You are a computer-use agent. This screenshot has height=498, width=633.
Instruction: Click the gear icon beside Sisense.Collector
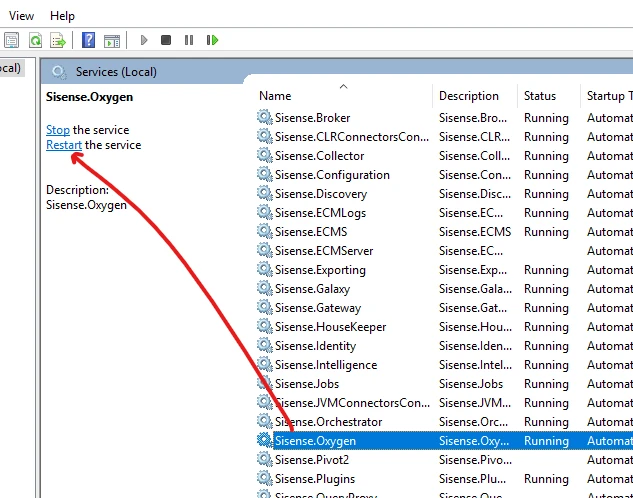coord(264,155)
